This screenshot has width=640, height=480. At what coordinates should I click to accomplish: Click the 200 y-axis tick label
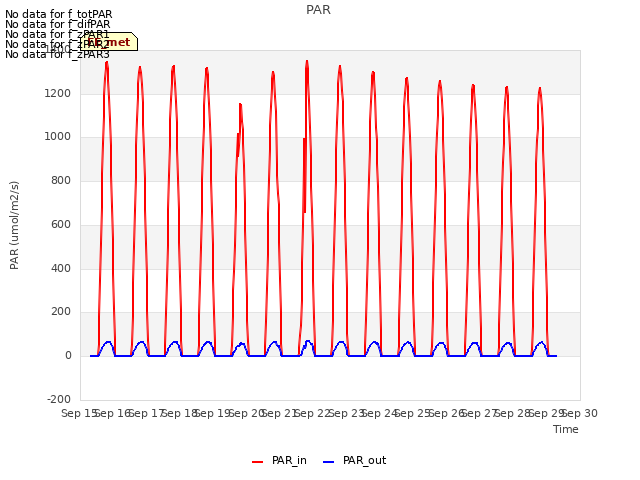point(61,312)
